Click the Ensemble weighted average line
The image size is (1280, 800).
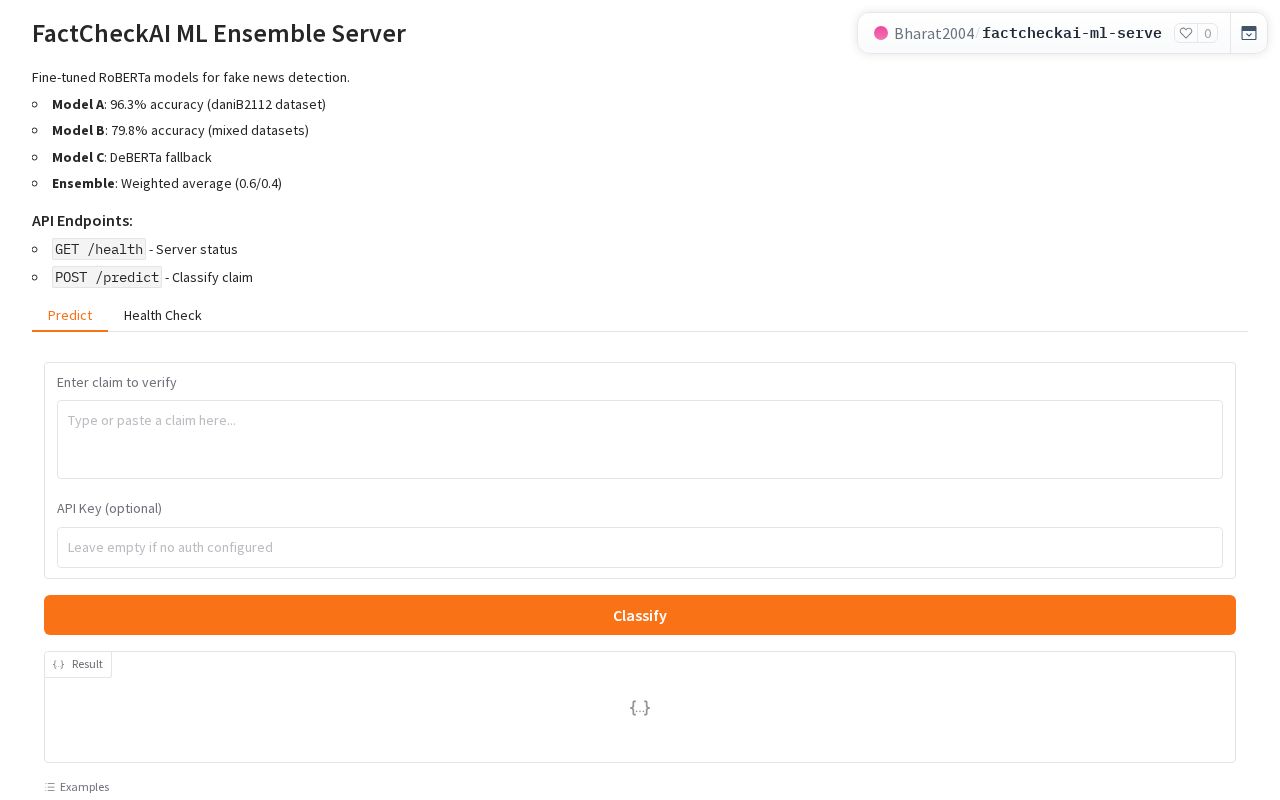coord(167,183)
